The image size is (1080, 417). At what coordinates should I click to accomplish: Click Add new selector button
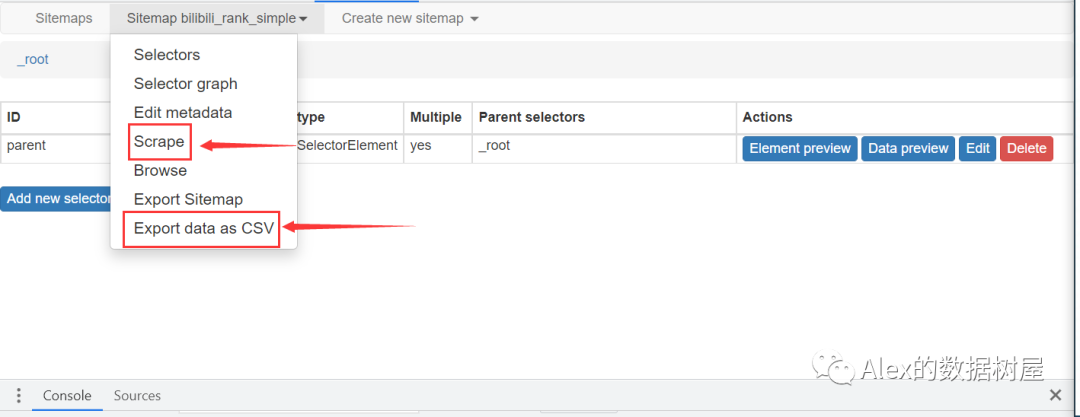click(x=56, y=198)
